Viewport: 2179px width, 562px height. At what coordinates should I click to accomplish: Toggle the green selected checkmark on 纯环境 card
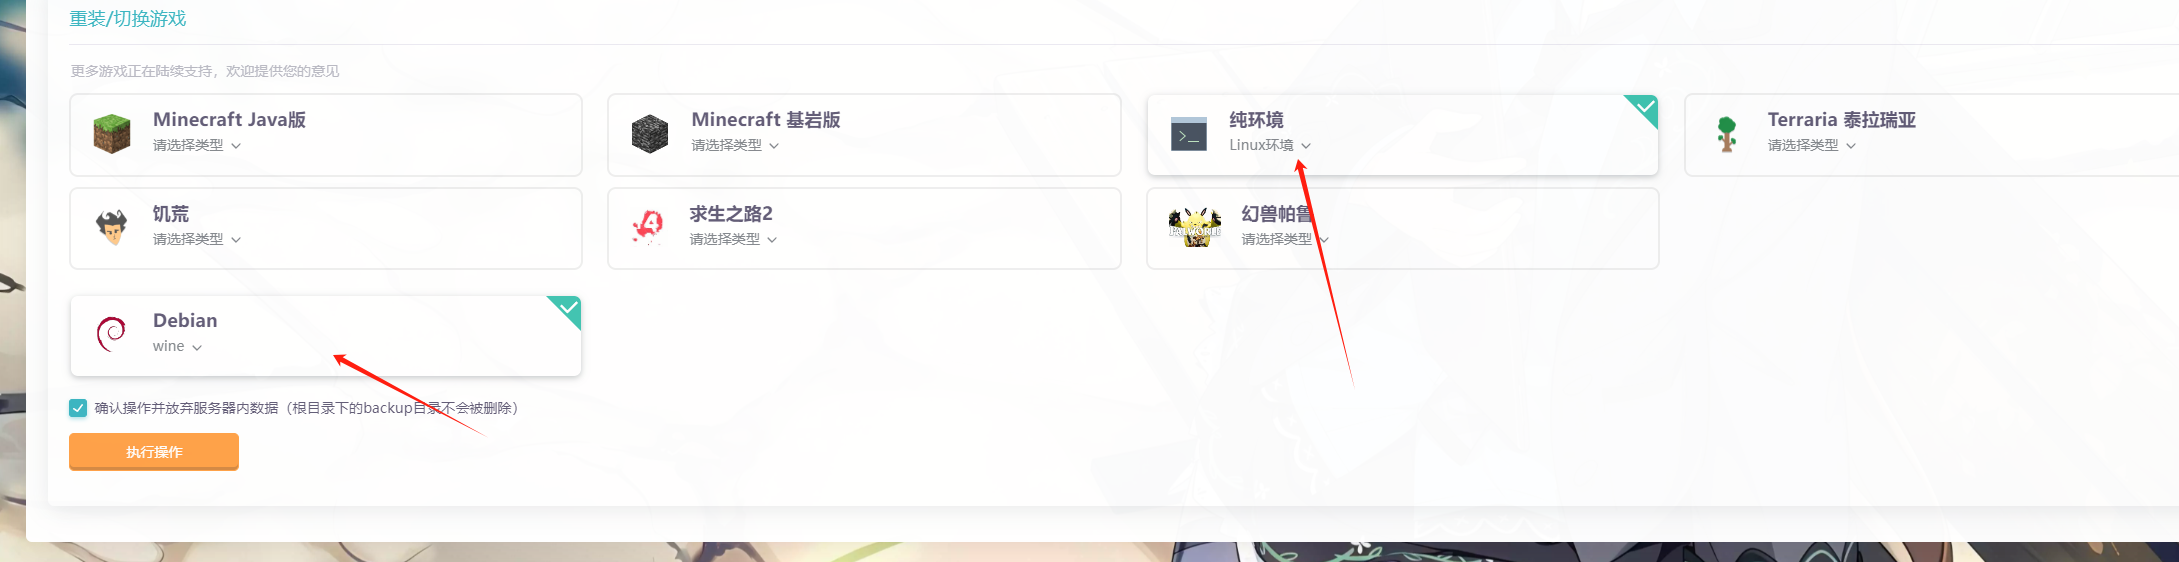[1644, 108]
